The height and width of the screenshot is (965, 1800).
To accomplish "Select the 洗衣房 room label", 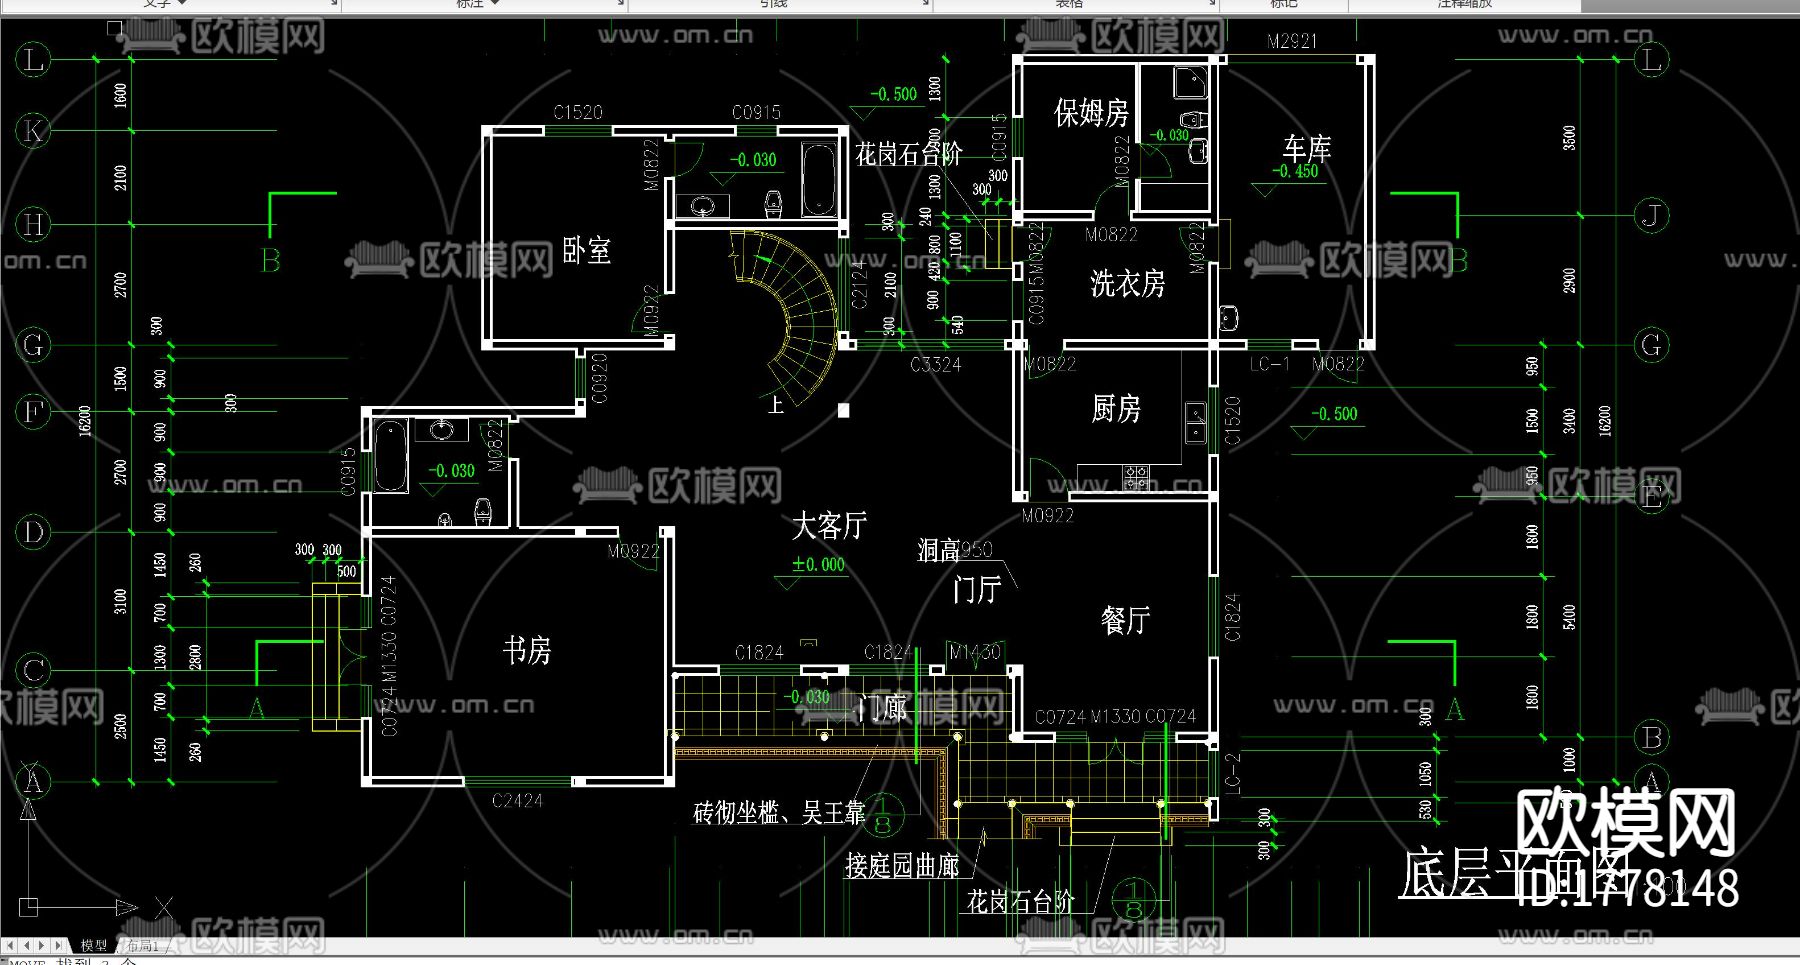I will [x=1128, y=284].
